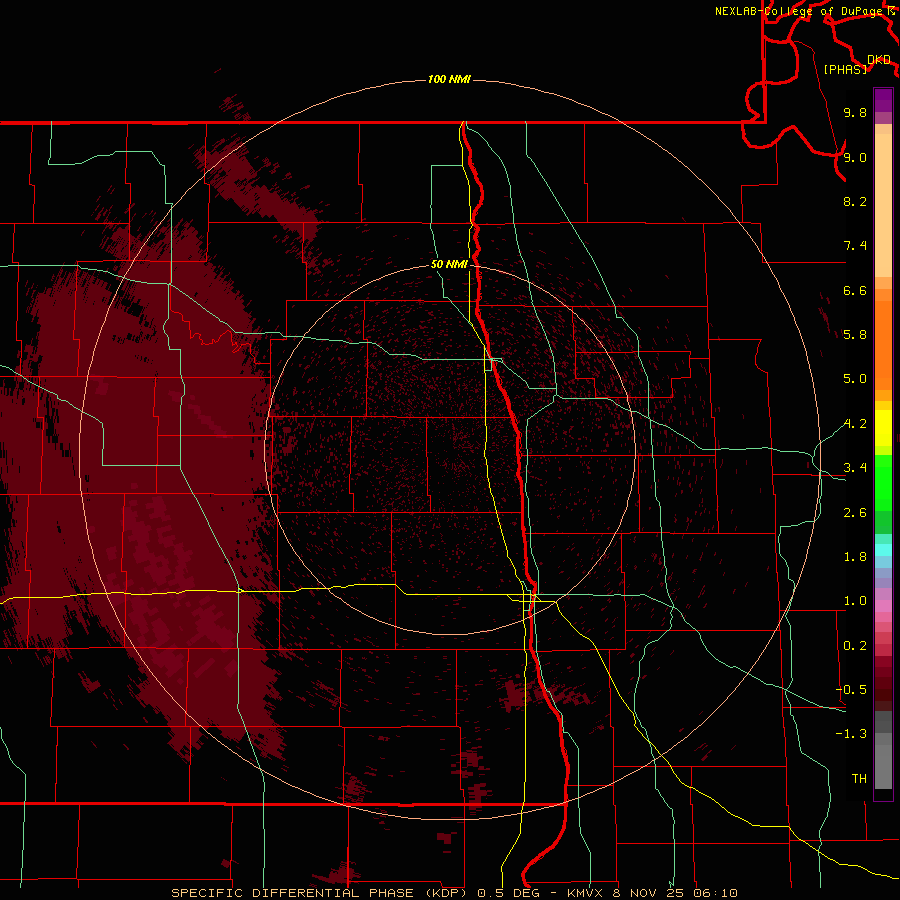Click the 8 NOV 25 date text
The image size is (900, 900).
click(x=649, y=893)
